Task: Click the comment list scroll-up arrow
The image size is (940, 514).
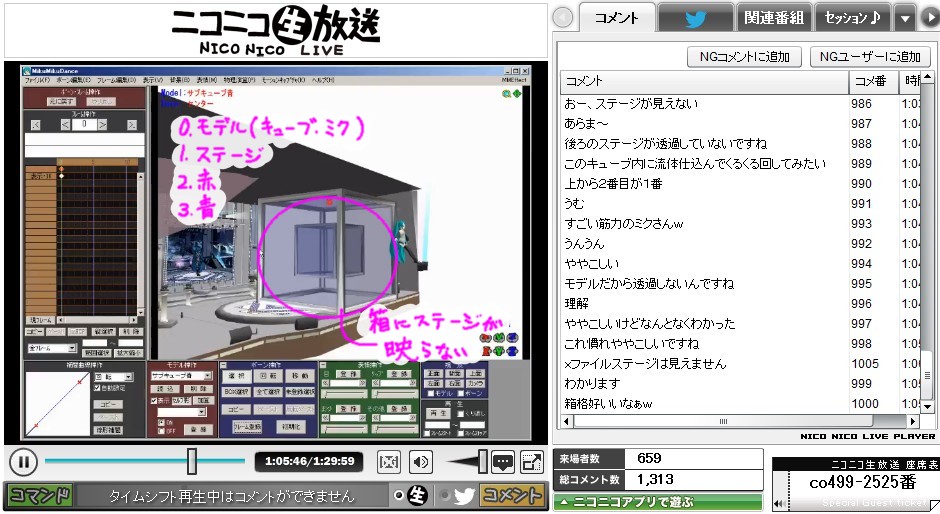Action: point(927,78)
